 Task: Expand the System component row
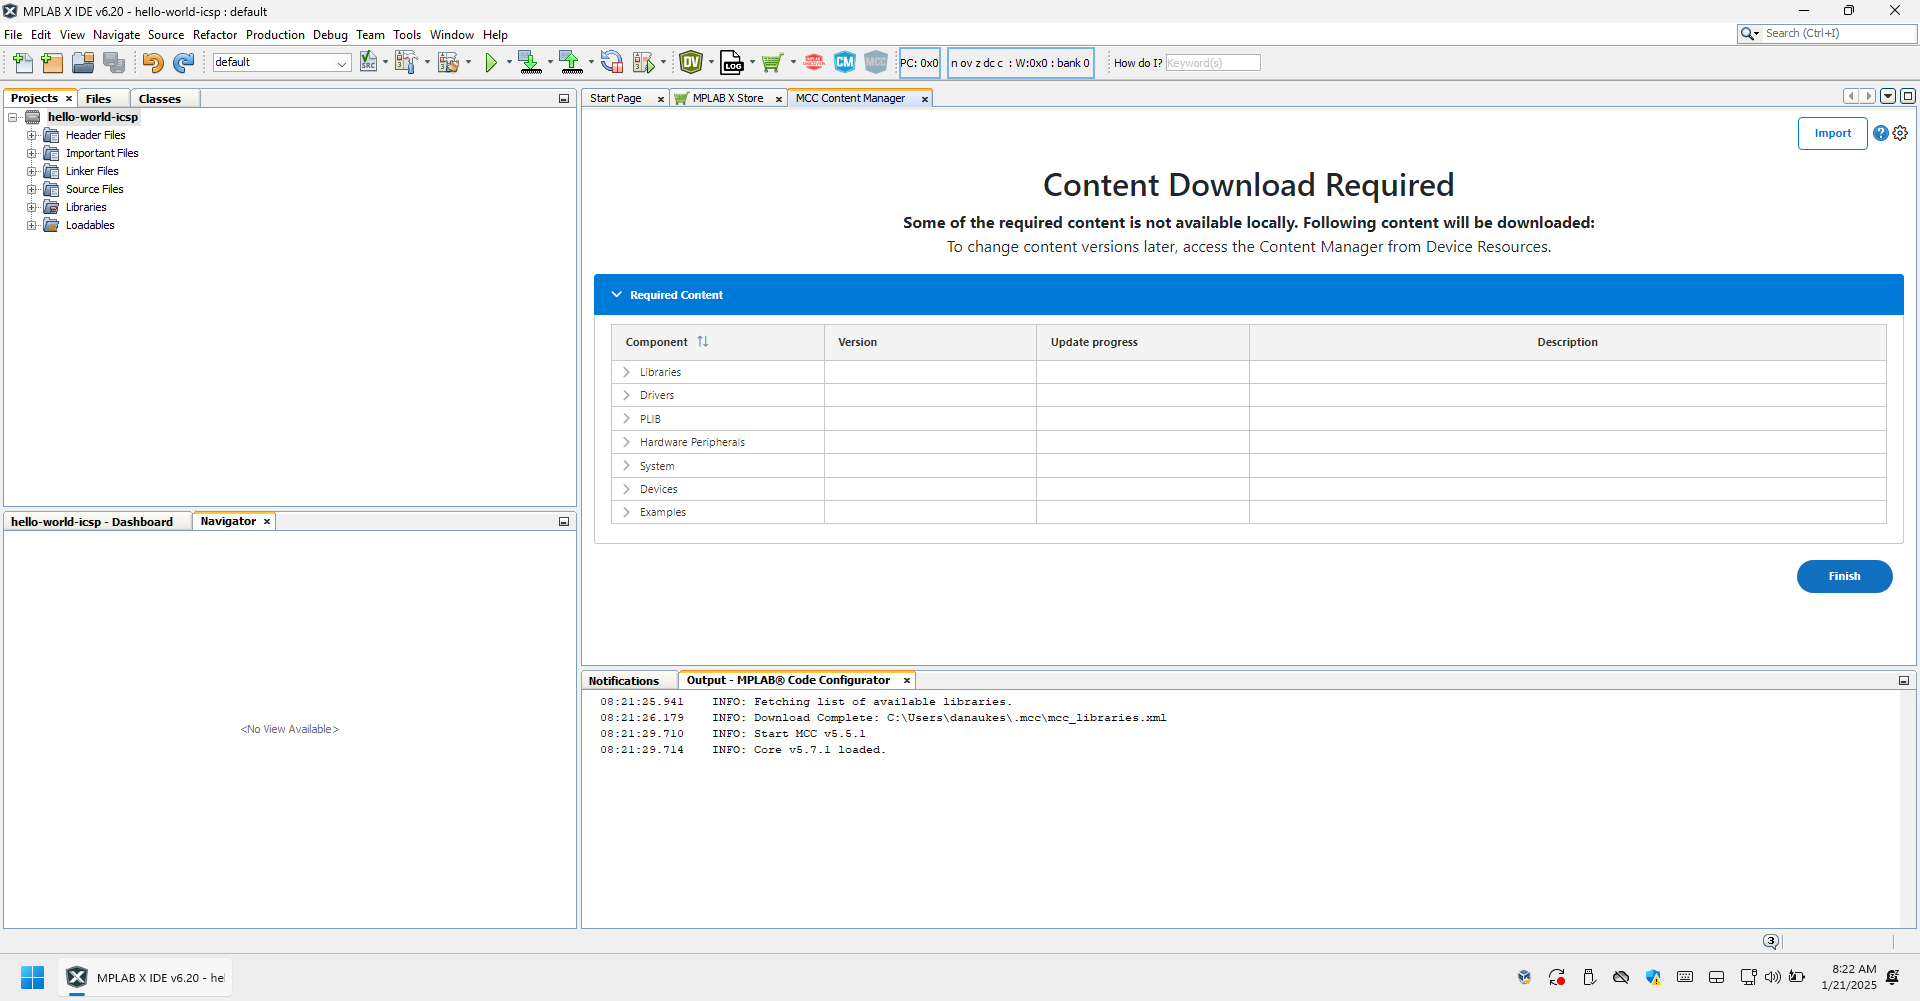(x=627, y=466)
